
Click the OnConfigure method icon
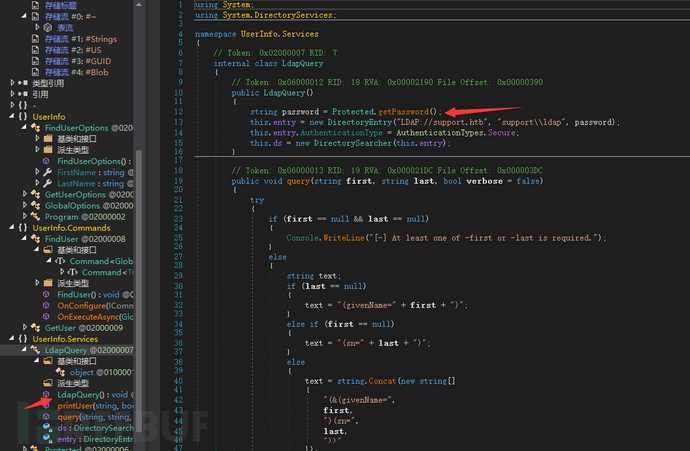click(x=48, y=305)
